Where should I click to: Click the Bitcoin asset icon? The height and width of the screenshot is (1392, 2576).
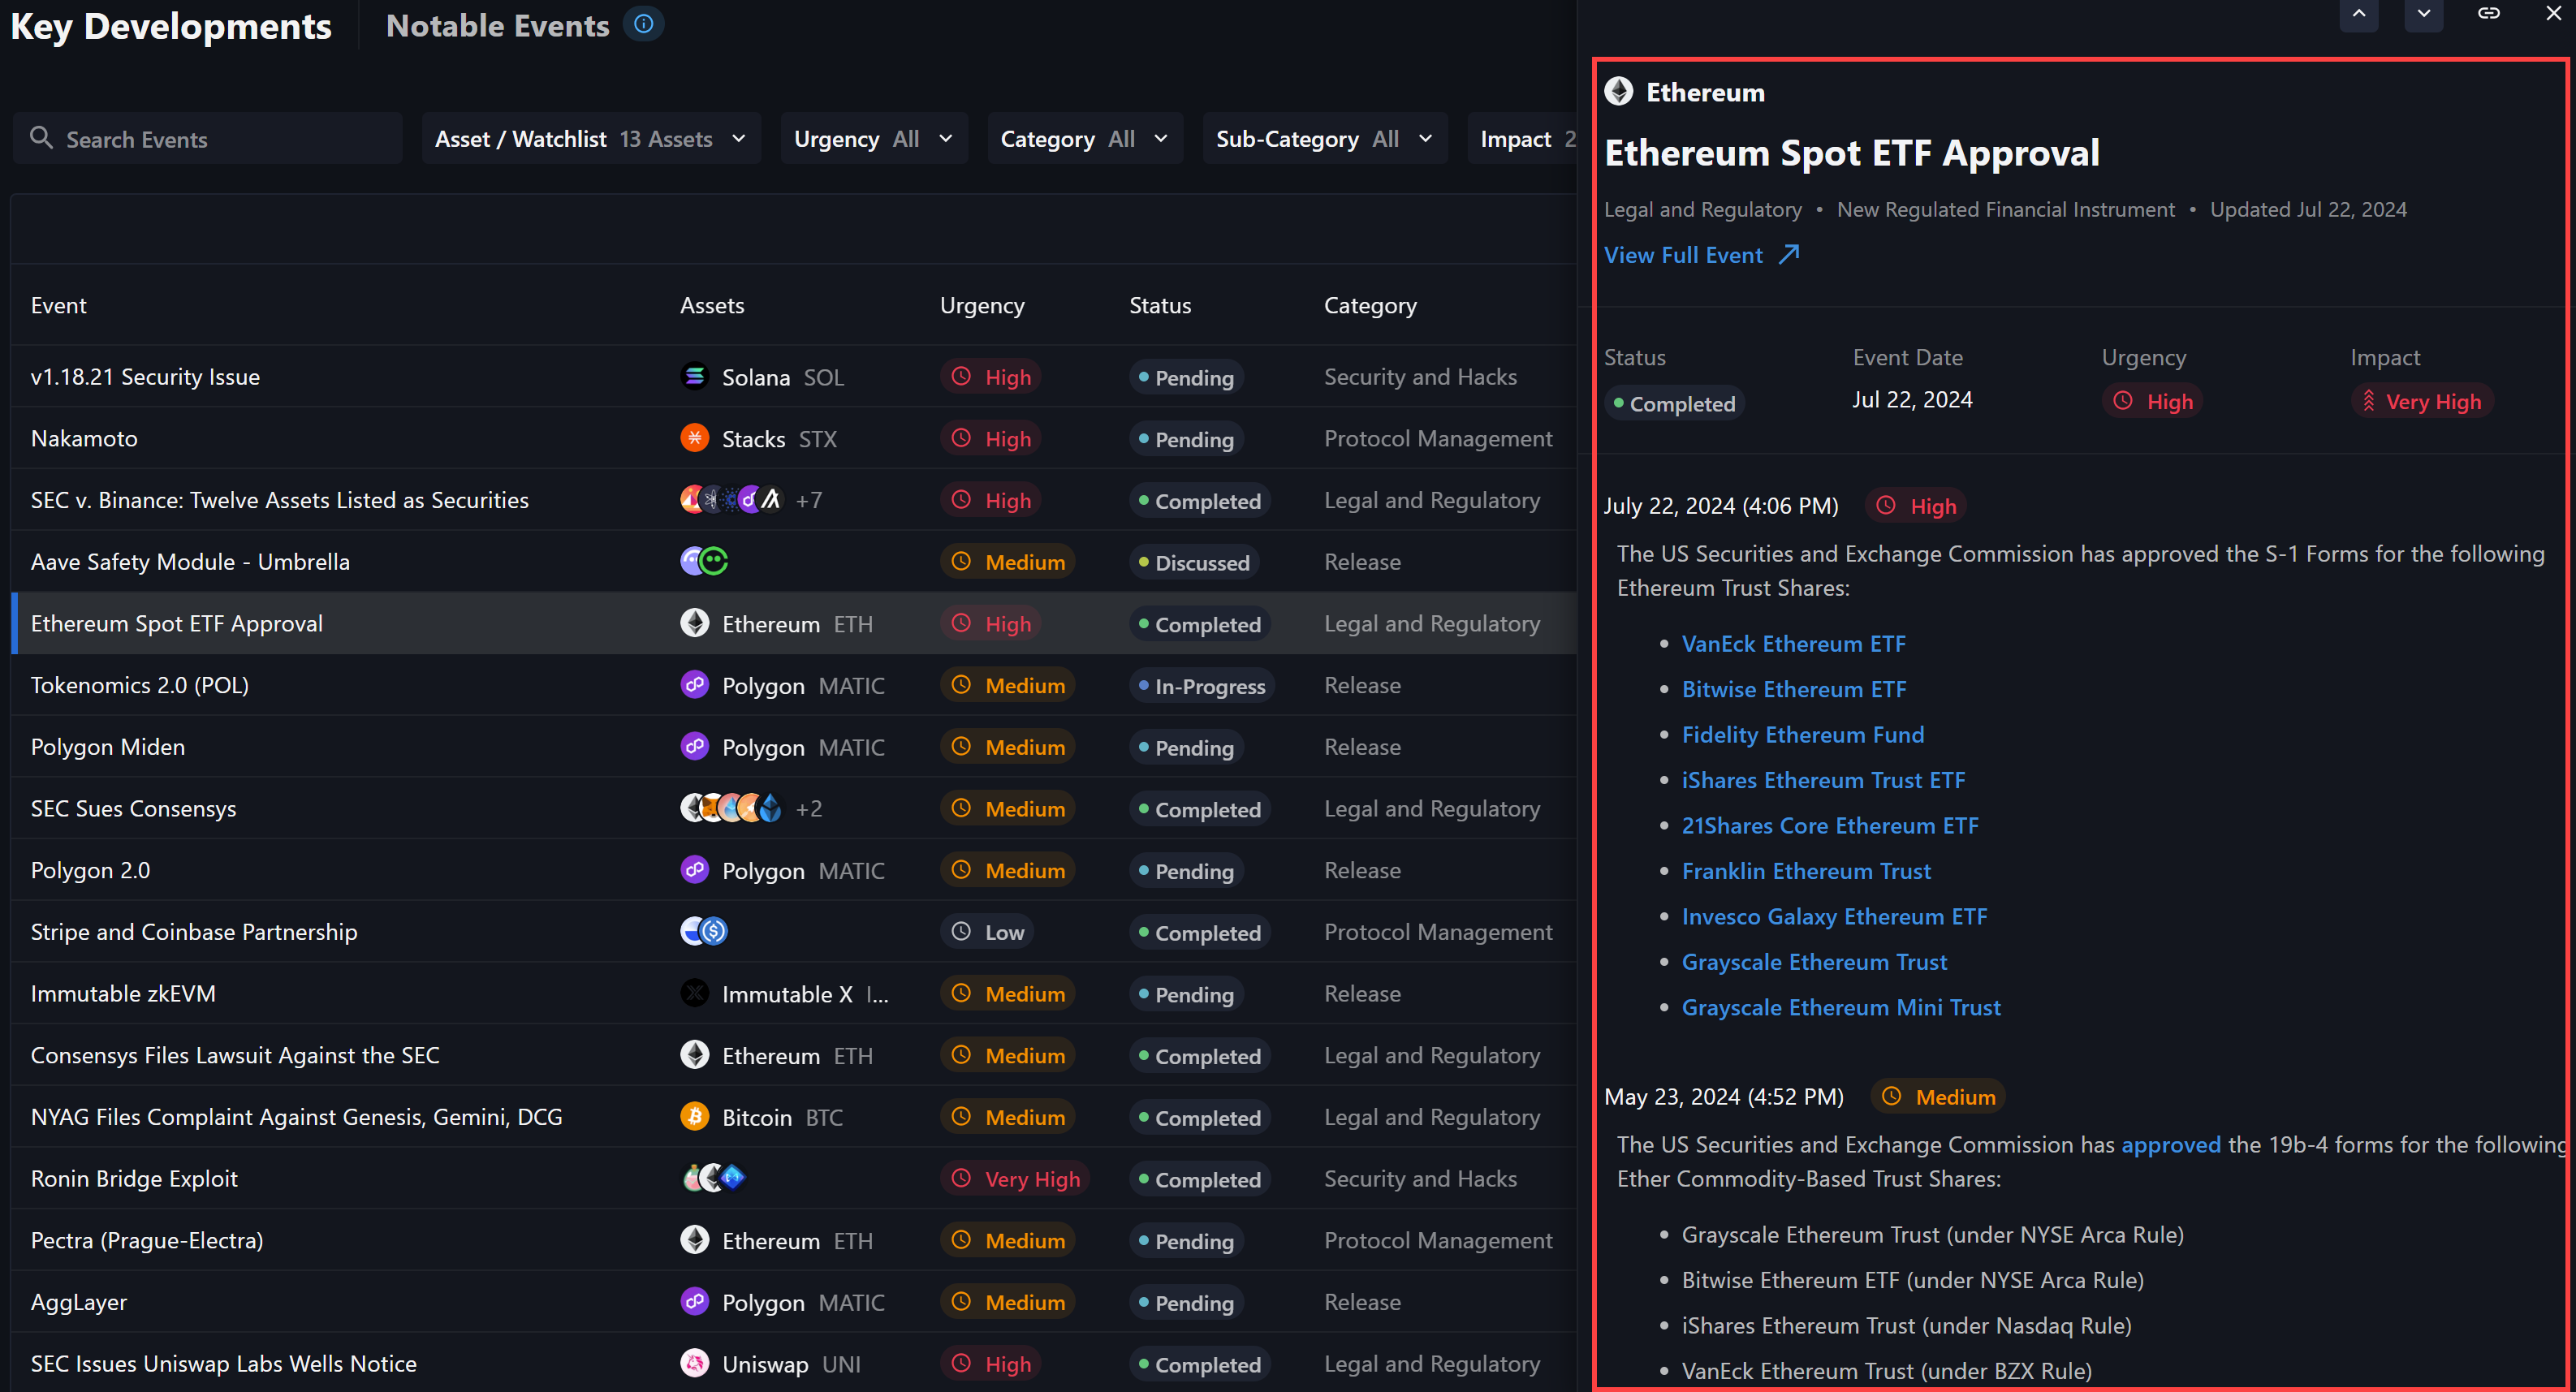coord(694,1117)
